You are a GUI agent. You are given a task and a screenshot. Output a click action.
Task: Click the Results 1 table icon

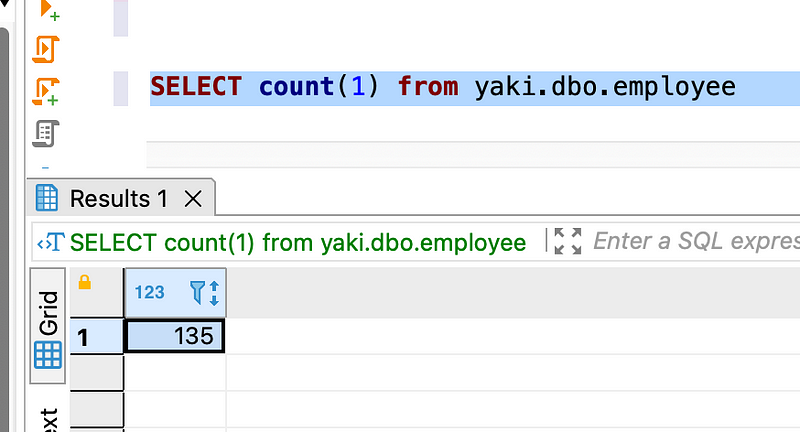[x=47, y=198]
